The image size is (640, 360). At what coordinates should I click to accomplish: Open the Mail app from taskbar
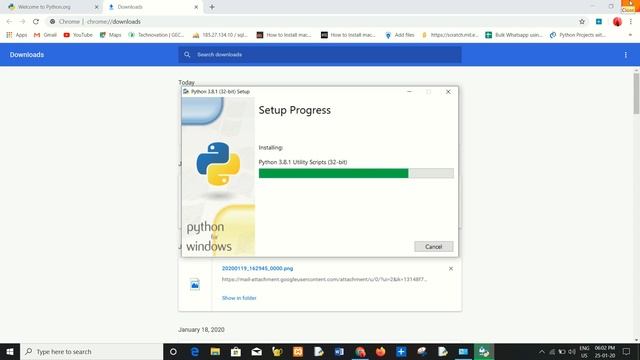tap(256, 351)
